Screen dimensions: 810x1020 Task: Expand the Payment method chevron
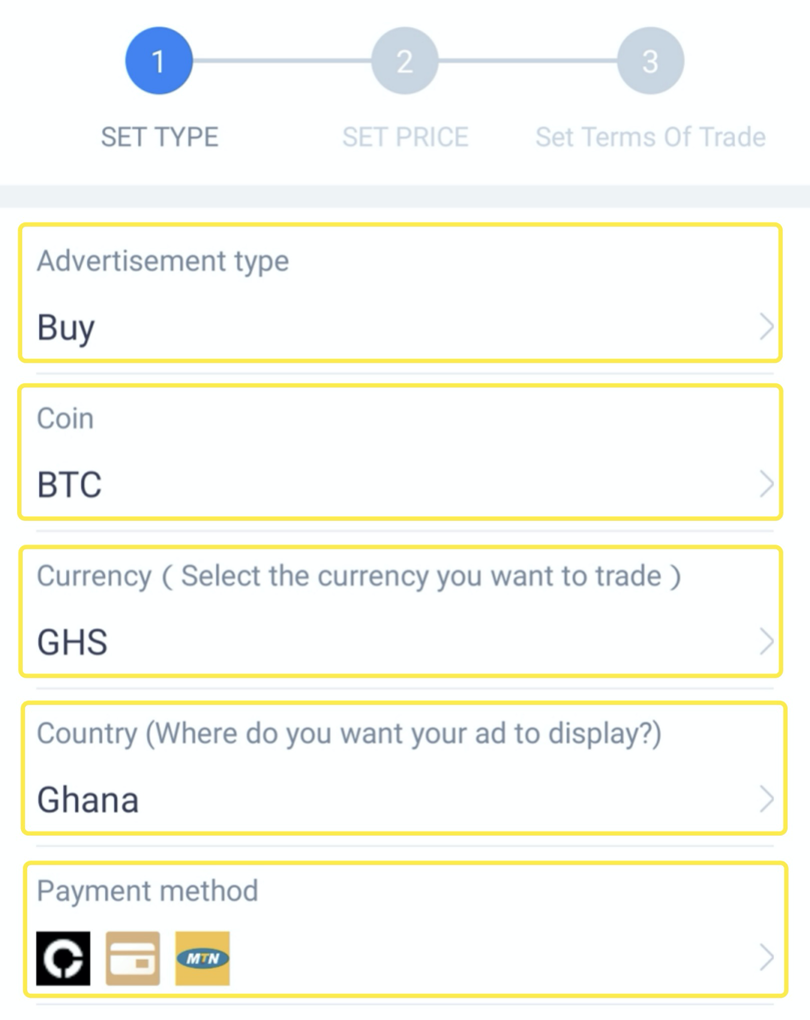(x=766, y=958)
